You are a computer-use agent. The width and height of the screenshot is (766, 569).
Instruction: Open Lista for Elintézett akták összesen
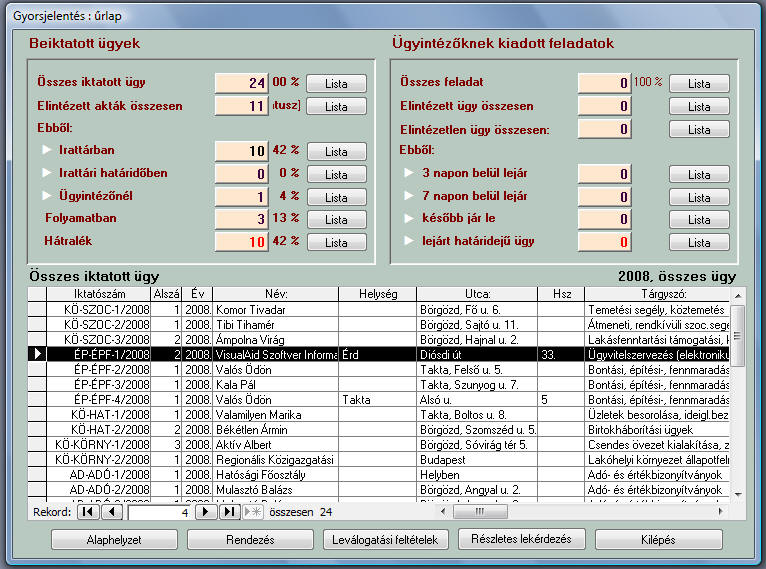(x=337, y=106)
